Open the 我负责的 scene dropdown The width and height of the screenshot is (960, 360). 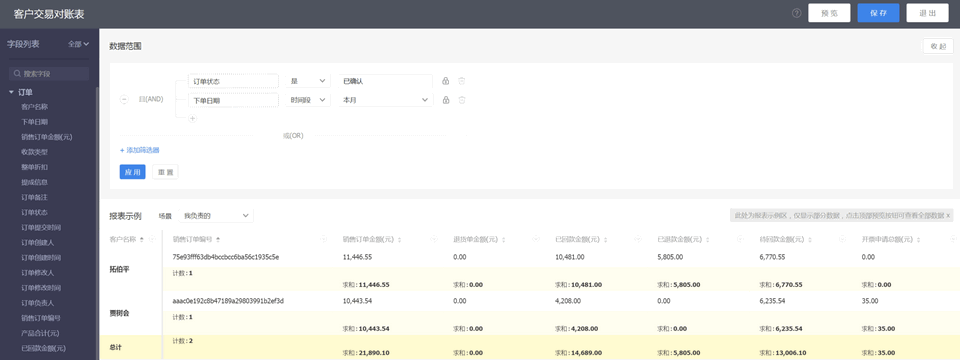click(216, 216)
